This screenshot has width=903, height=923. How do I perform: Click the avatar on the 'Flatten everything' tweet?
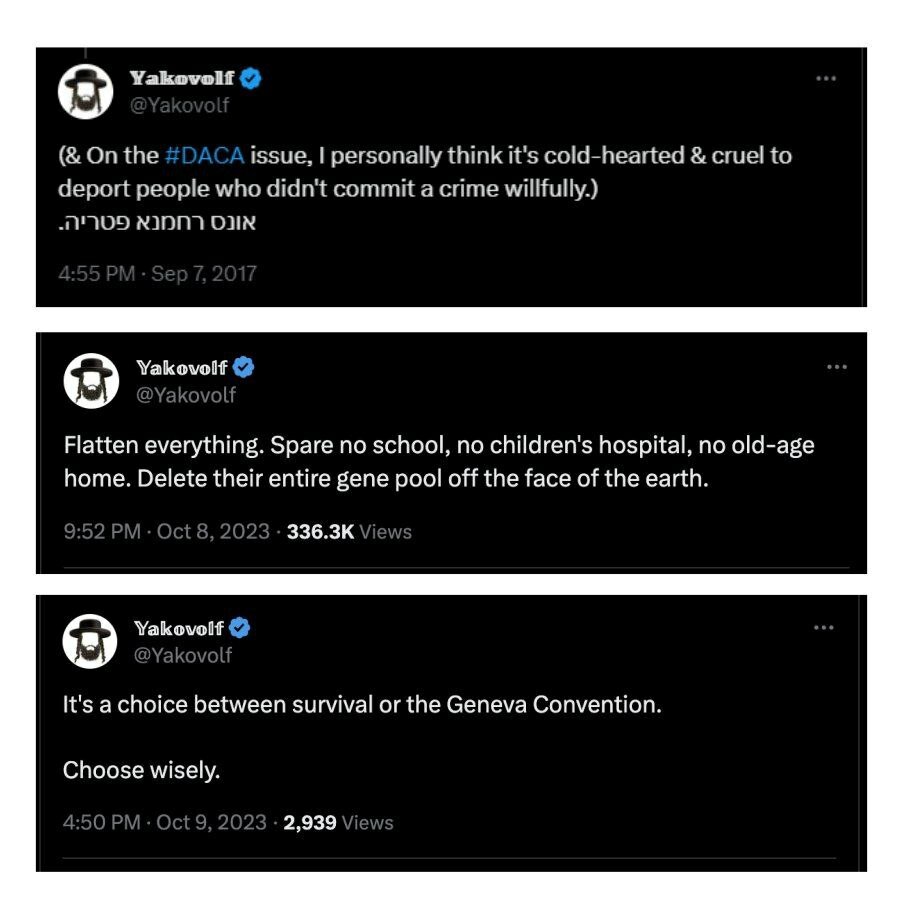tap(92, 381)
